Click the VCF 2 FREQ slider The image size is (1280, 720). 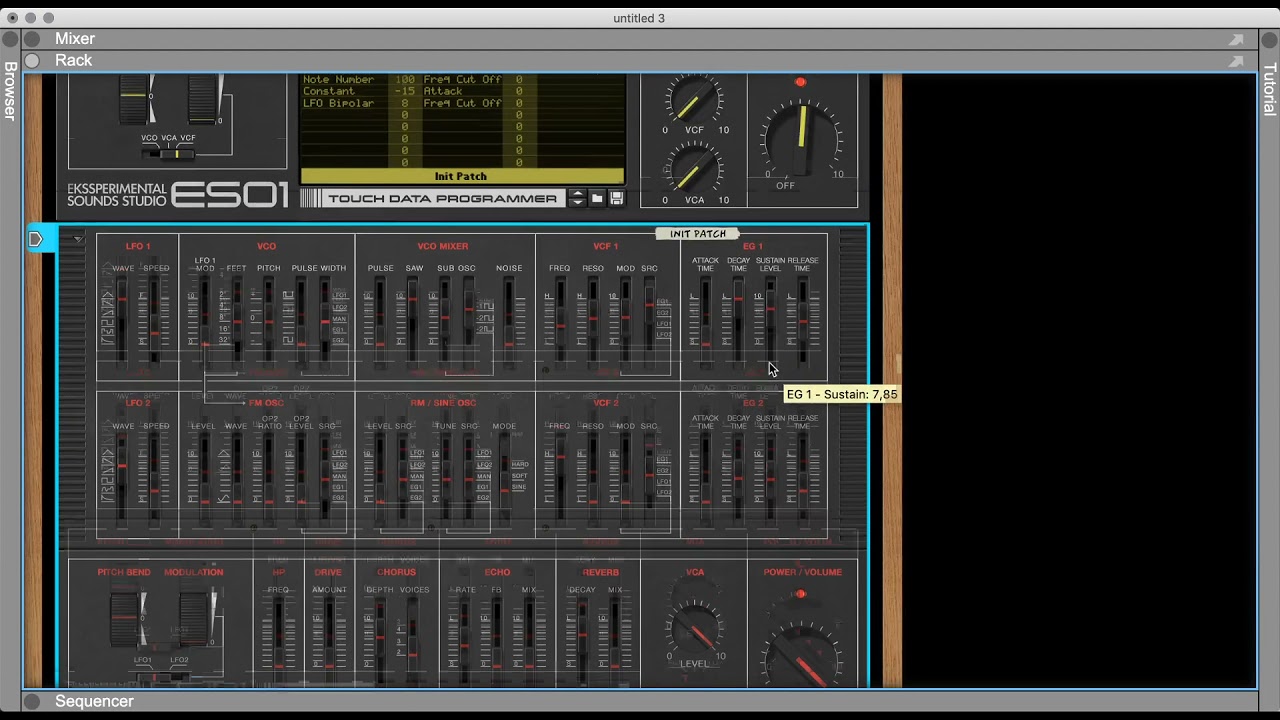[560, 478]
